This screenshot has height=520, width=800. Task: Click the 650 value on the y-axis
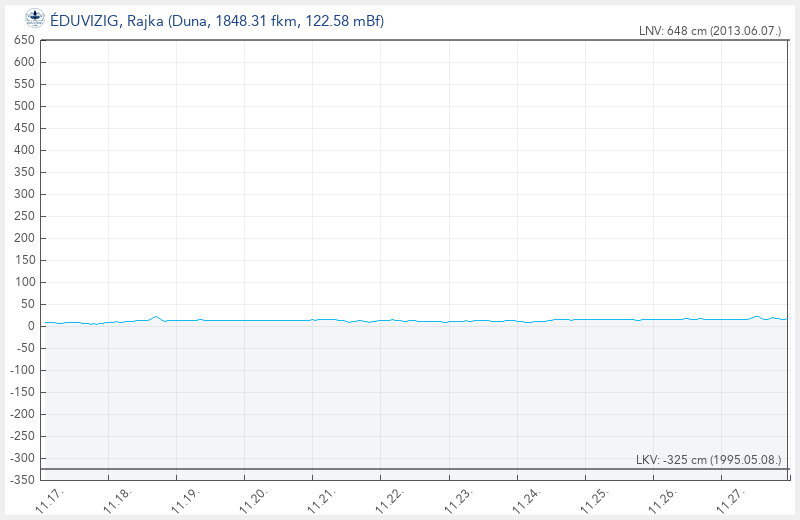[23, 40]
